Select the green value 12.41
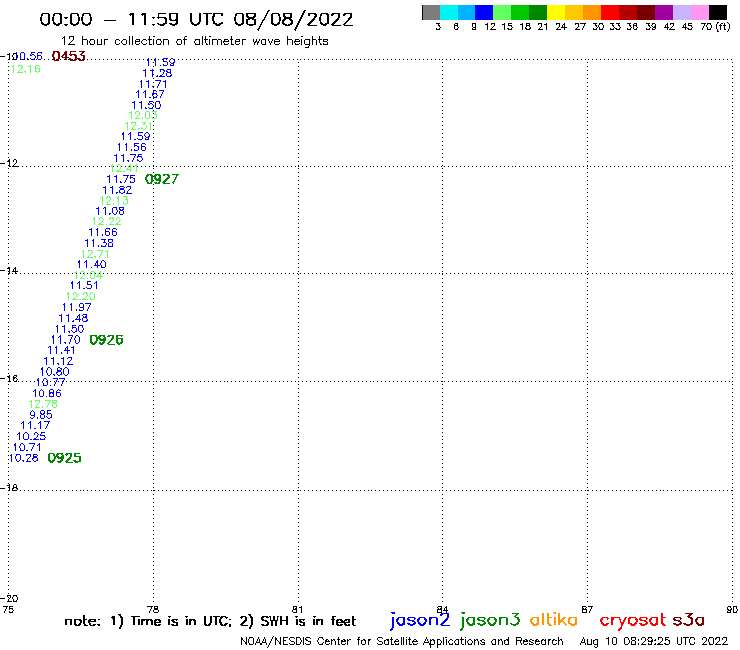The height and width of the screenshot is (650, 740). [x=125, y=169]
